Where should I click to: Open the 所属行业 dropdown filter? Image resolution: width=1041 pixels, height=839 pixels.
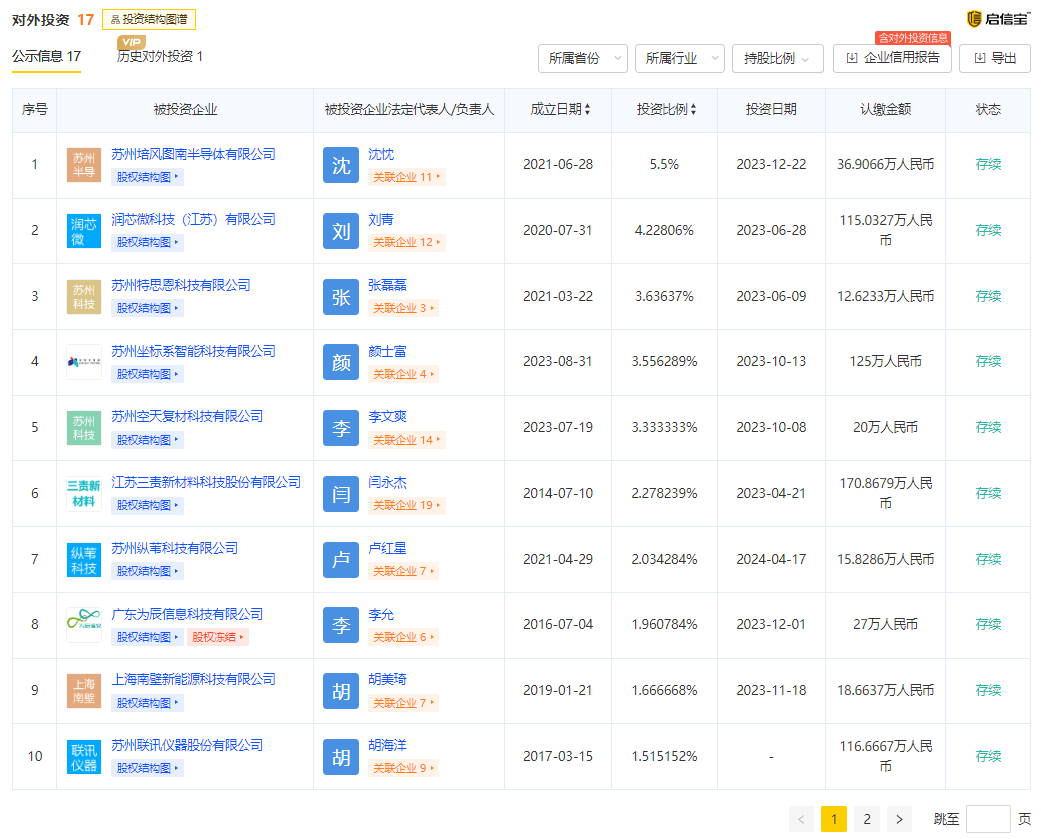click(x=680, y=58)
